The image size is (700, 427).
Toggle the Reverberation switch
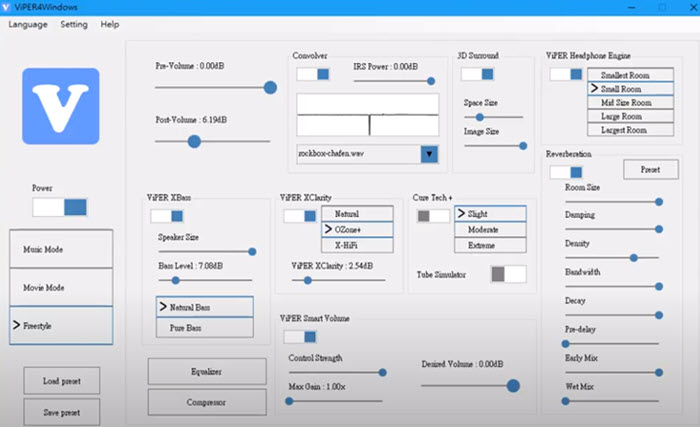coord(566,172)
